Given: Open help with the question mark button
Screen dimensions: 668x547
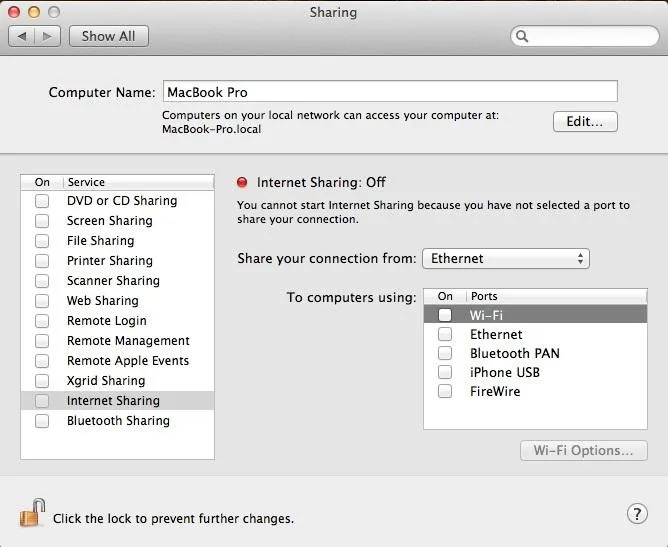Looking at the screenshot, I should point(637,514).
